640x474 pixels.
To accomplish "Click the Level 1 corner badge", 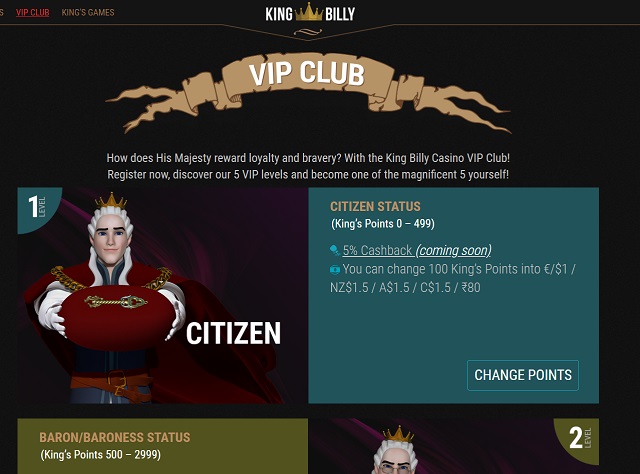I will point(38,207).
